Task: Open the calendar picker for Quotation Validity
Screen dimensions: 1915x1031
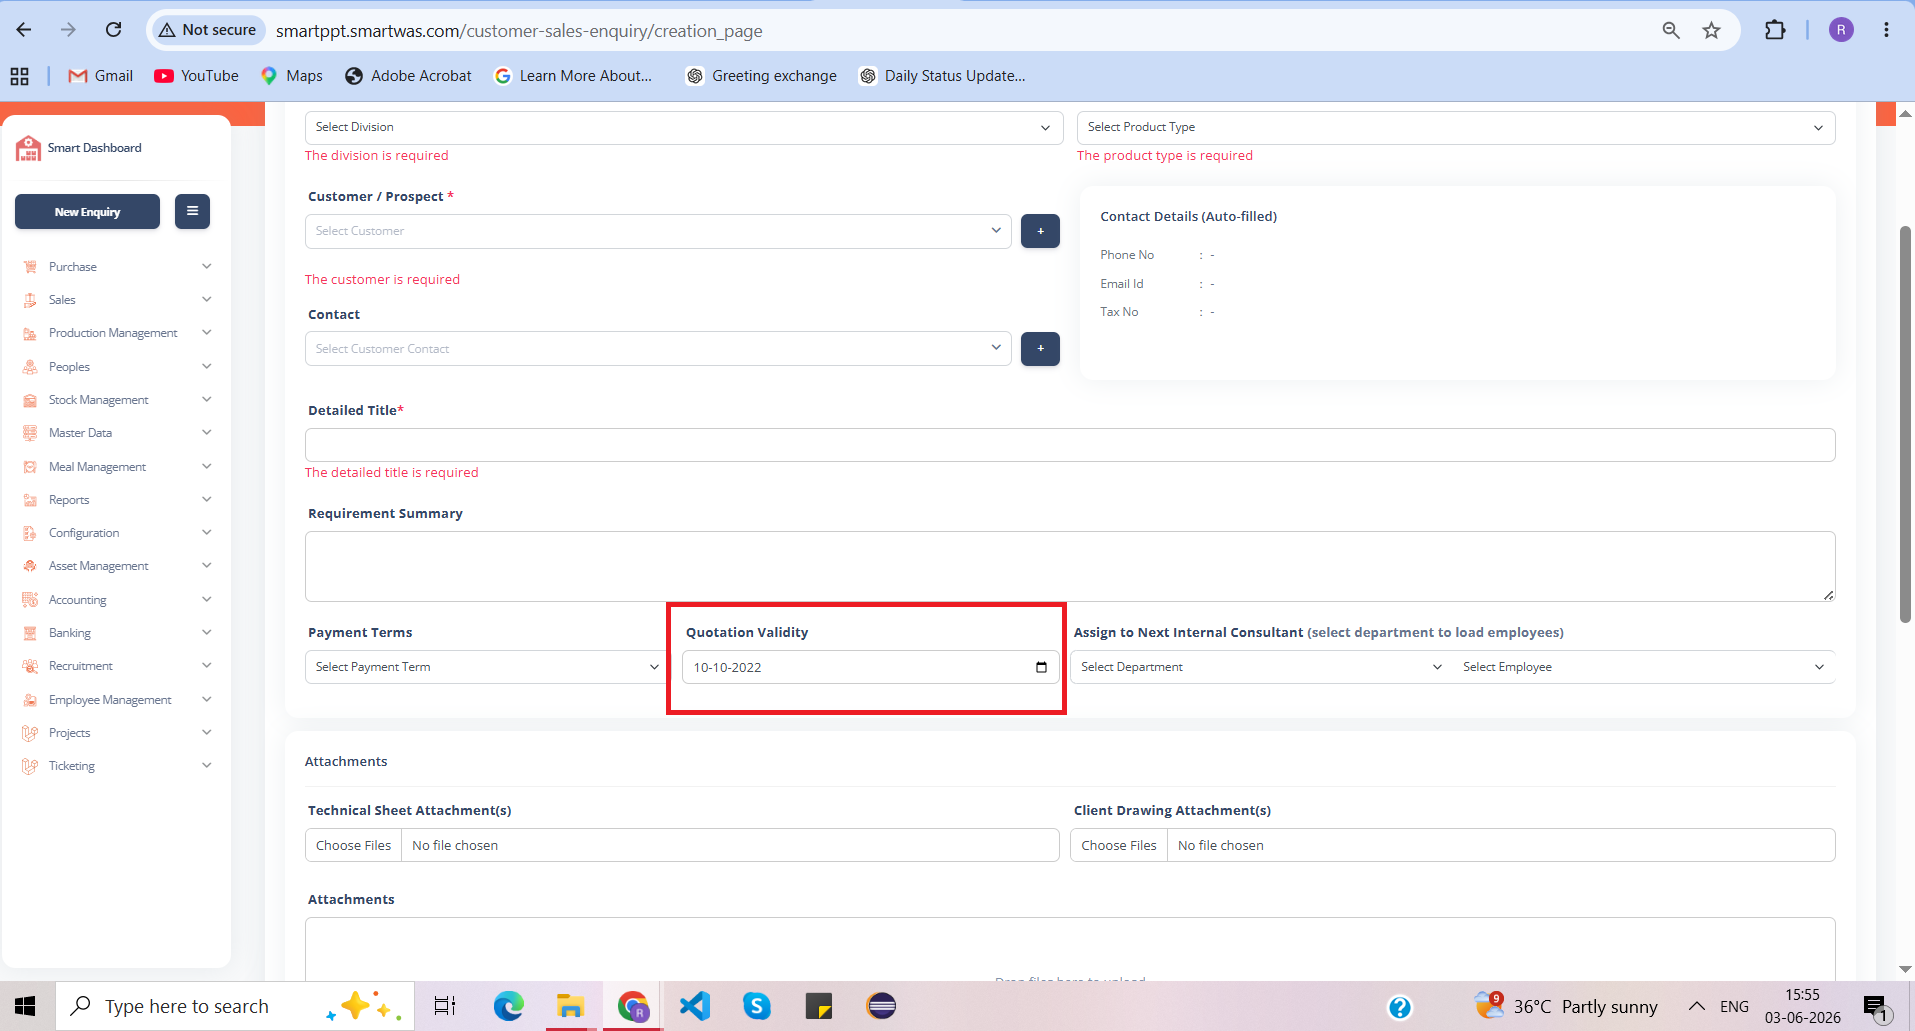Action: 1041,667
